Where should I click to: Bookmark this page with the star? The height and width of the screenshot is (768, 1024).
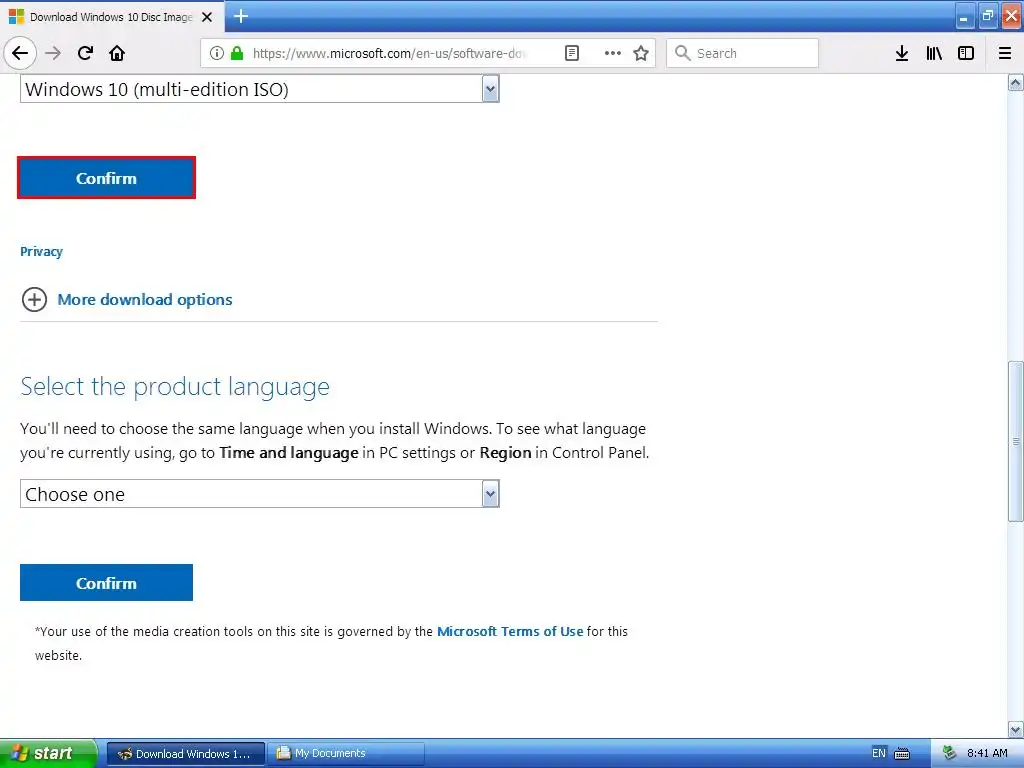click(641, 53)
